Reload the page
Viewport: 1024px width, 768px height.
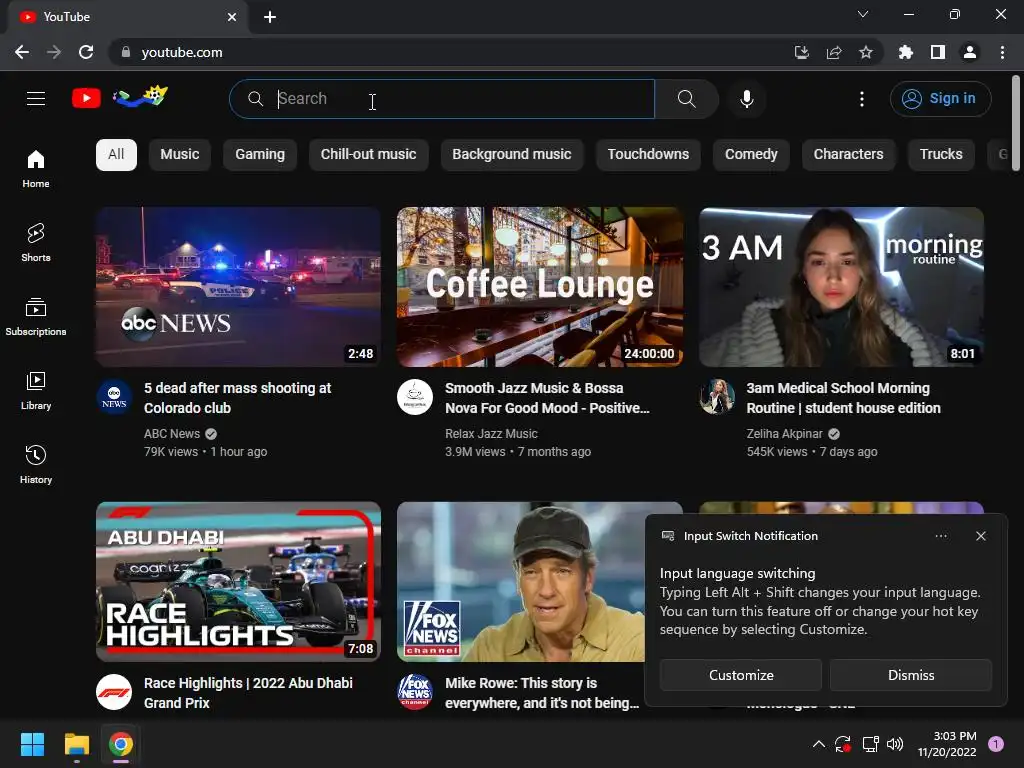(86, 52)
